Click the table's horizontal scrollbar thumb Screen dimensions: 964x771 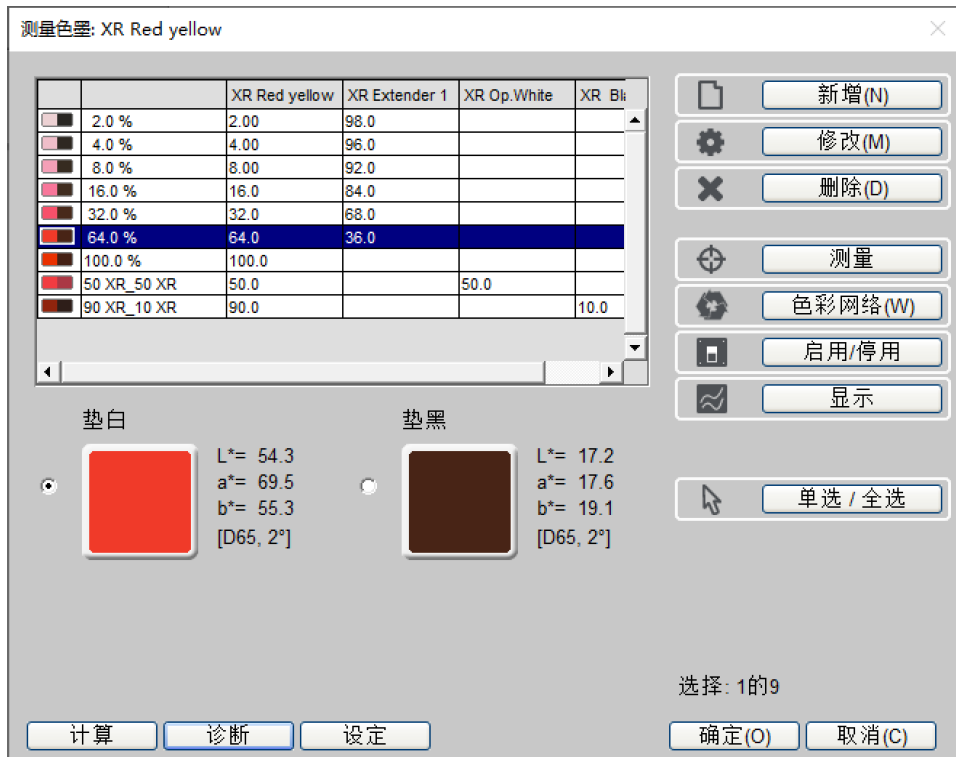[x=302, y=372]
